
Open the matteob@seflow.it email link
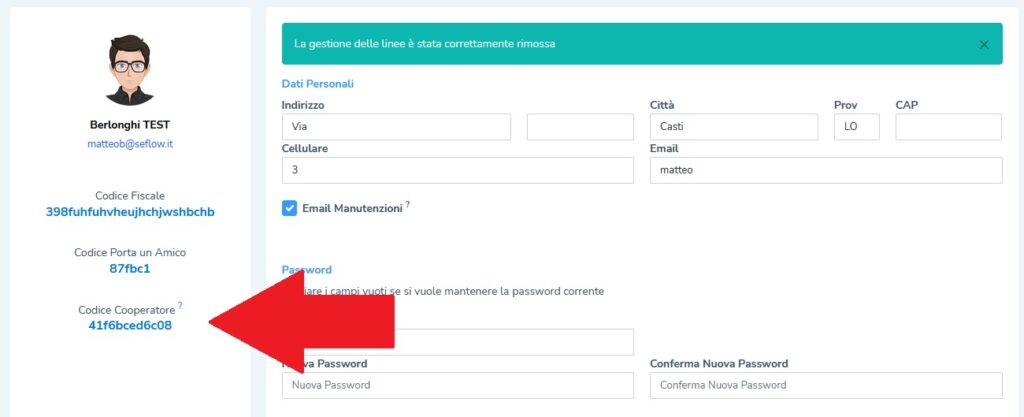pos(130,144)
